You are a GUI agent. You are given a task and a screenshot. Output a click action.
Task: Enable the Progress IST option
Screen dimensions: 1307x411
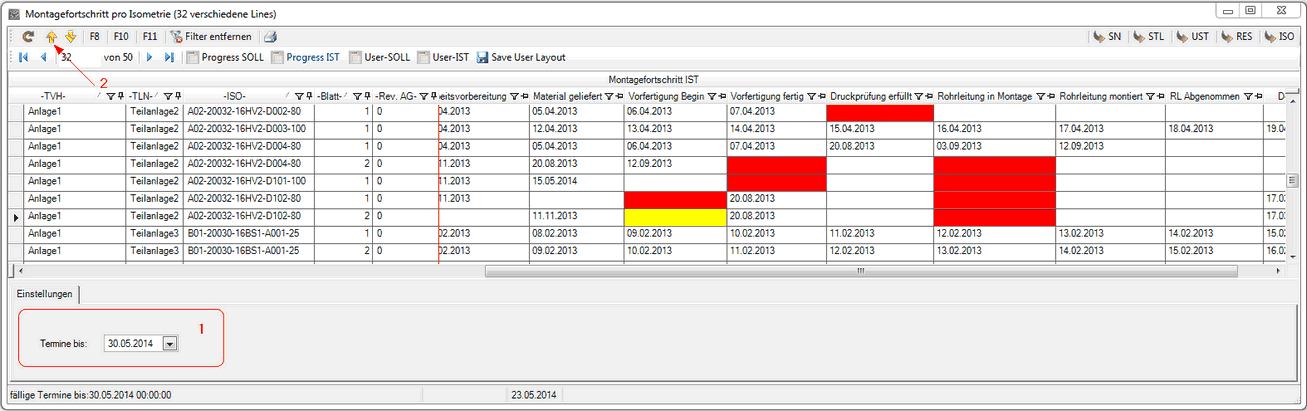click(x=278, y=58)
